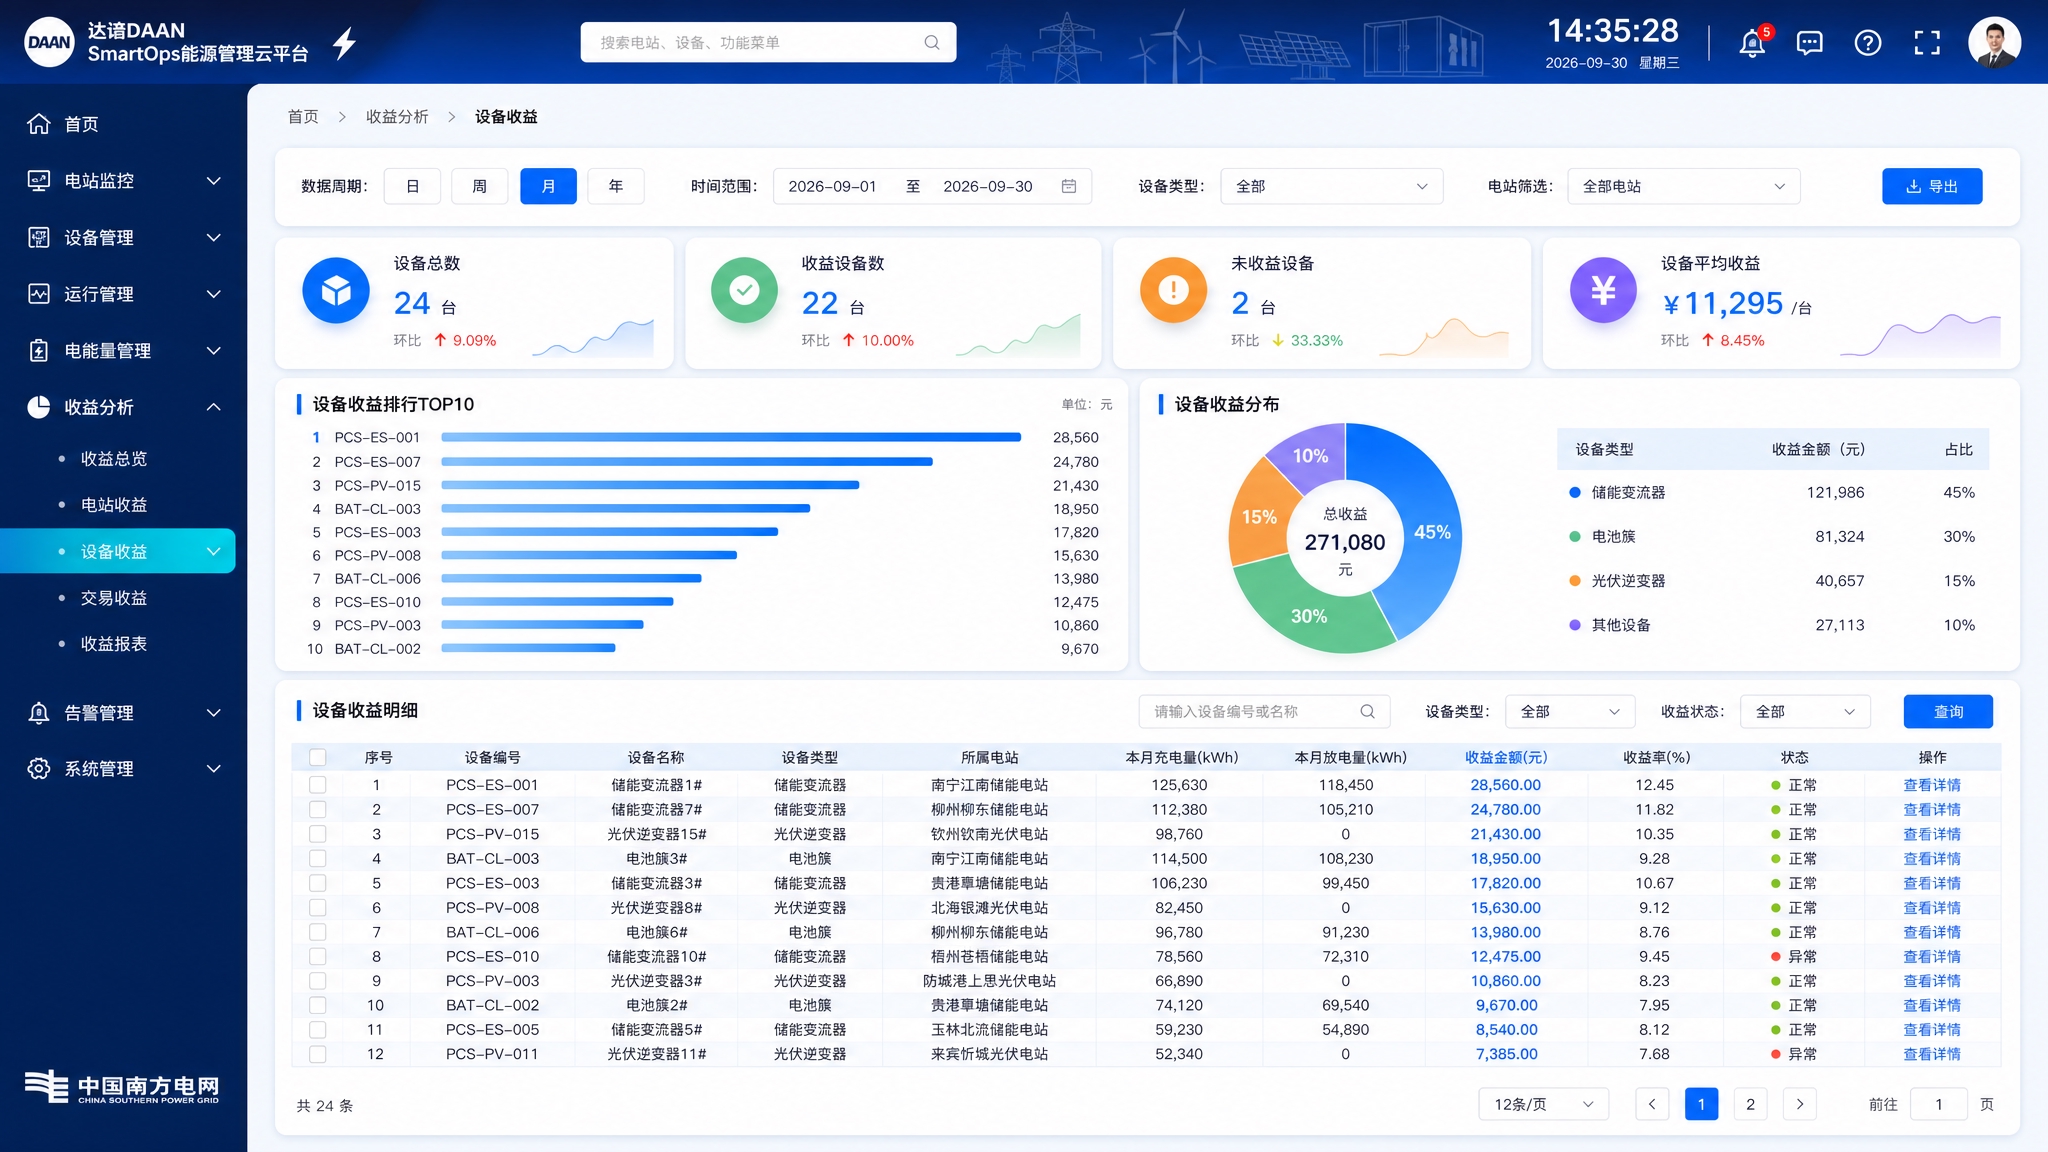Screen dimensions: 2048x1152
Task: Open the calendar icon in time range
Action: click(x=1068, y=186)
